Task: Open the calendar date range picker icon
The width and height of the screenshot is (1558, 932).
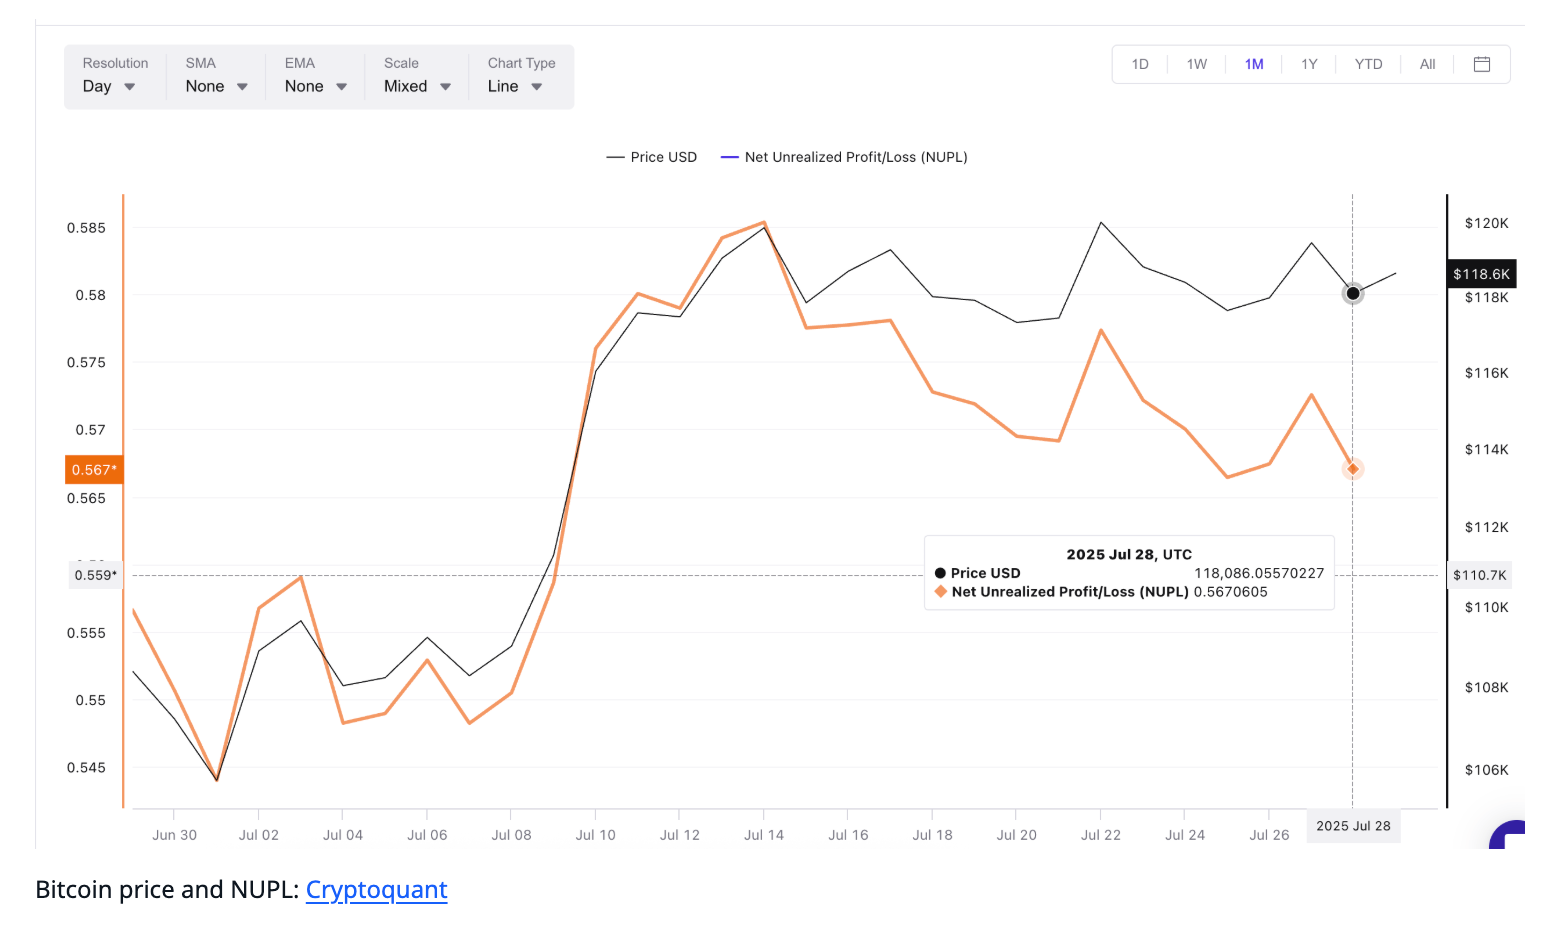Action: point(1481,64)
